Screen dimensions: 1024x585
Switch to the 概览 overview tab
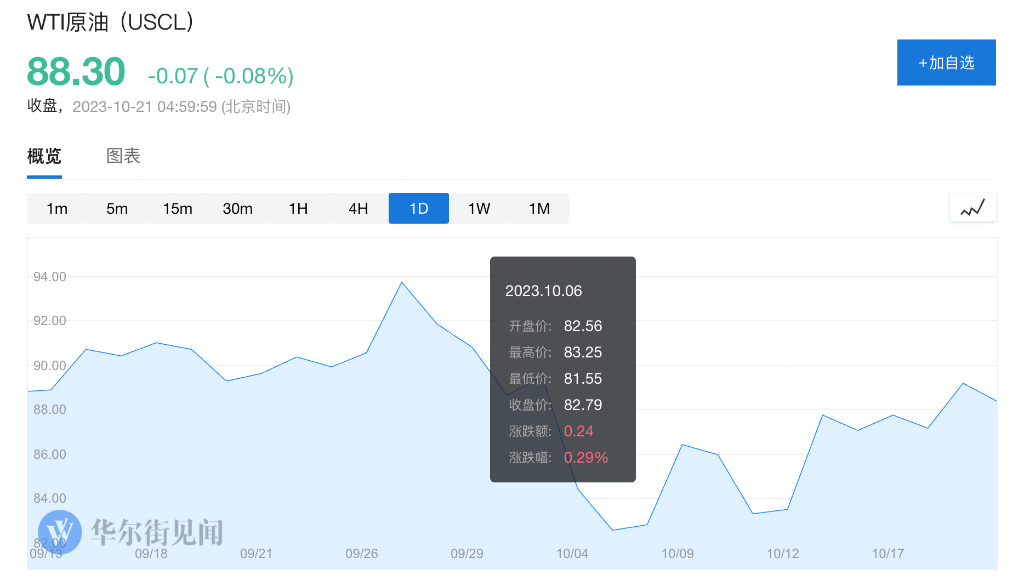tap(44, 156)
